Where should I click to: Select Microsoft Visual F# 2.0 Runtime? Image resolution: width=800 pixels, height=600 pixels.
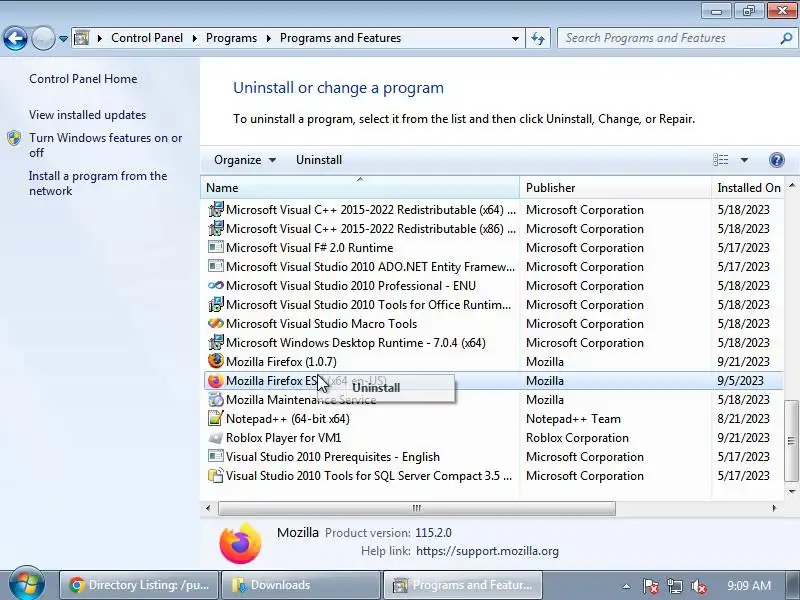click(x=310, y=247)
